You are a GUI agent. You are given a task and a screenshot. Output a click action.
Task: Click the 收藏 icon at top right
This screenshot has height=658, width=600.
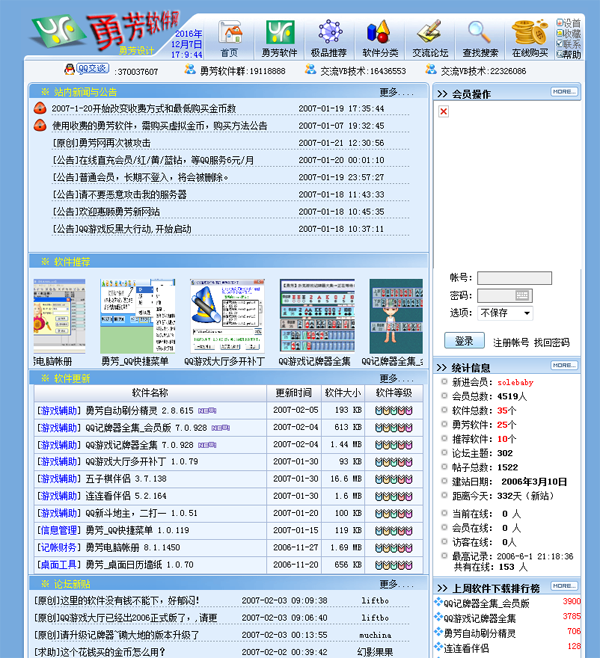[x=559, y=33]
